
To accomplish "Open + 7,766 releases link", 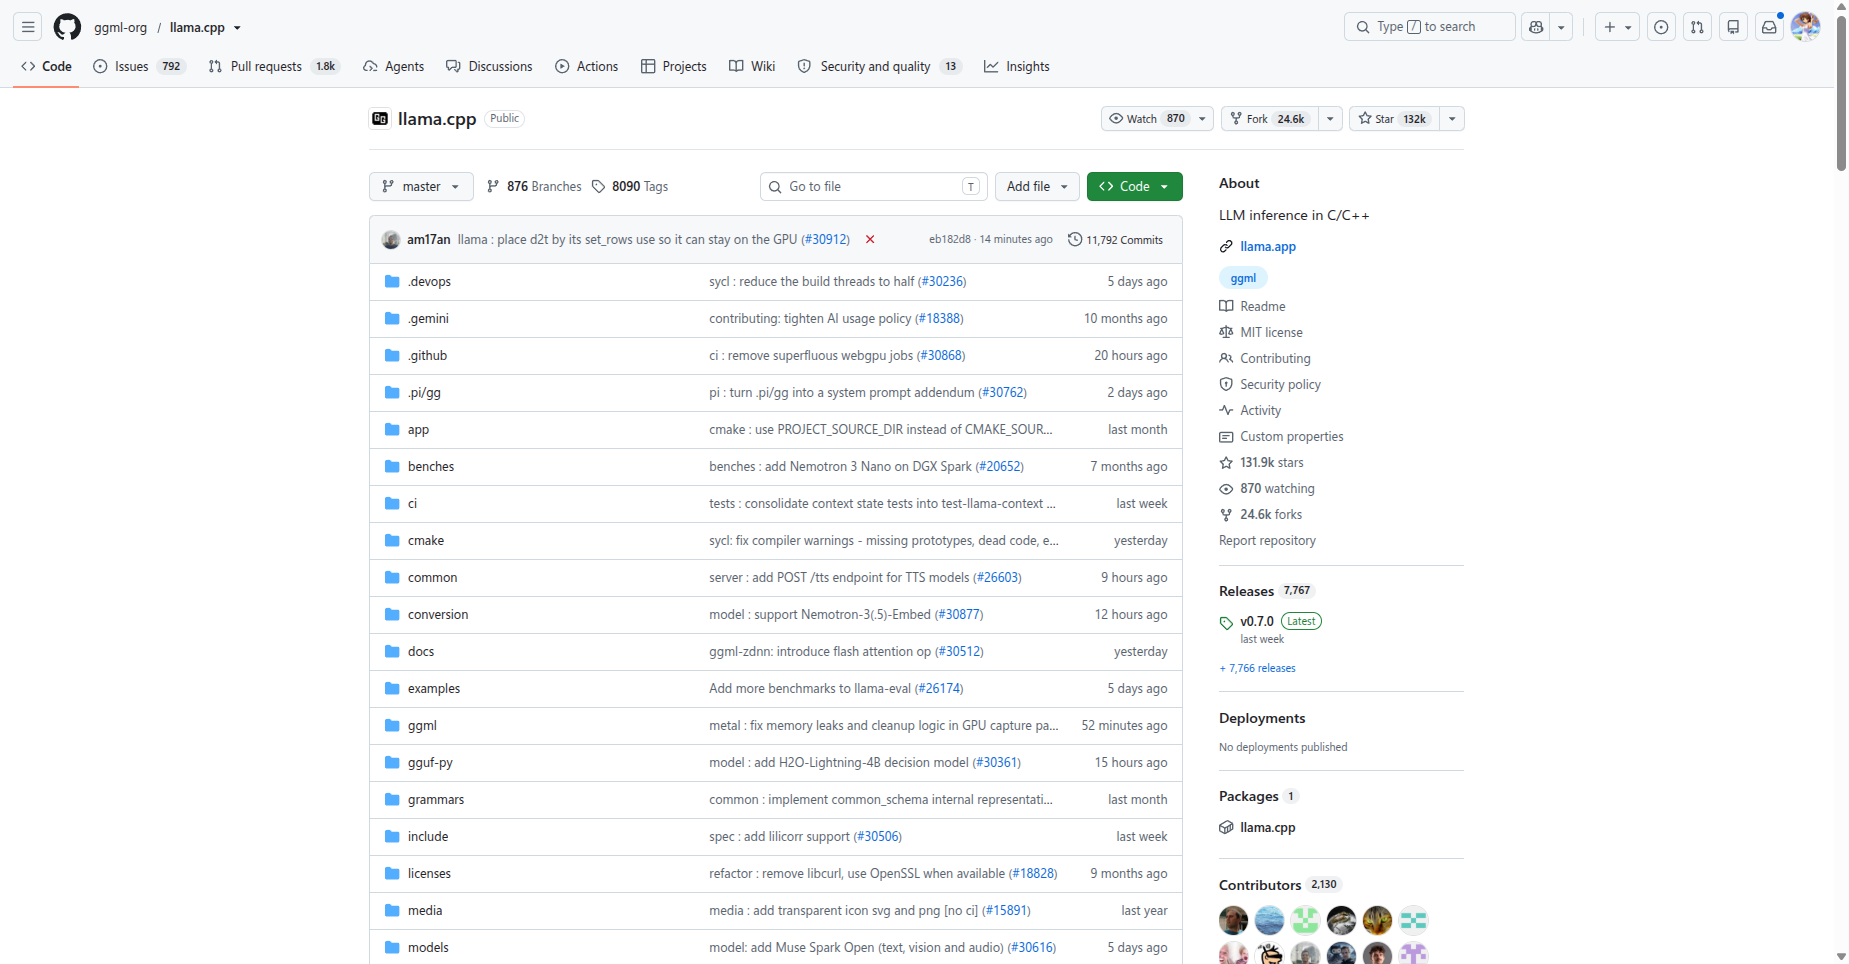I will pos(1257,668).
